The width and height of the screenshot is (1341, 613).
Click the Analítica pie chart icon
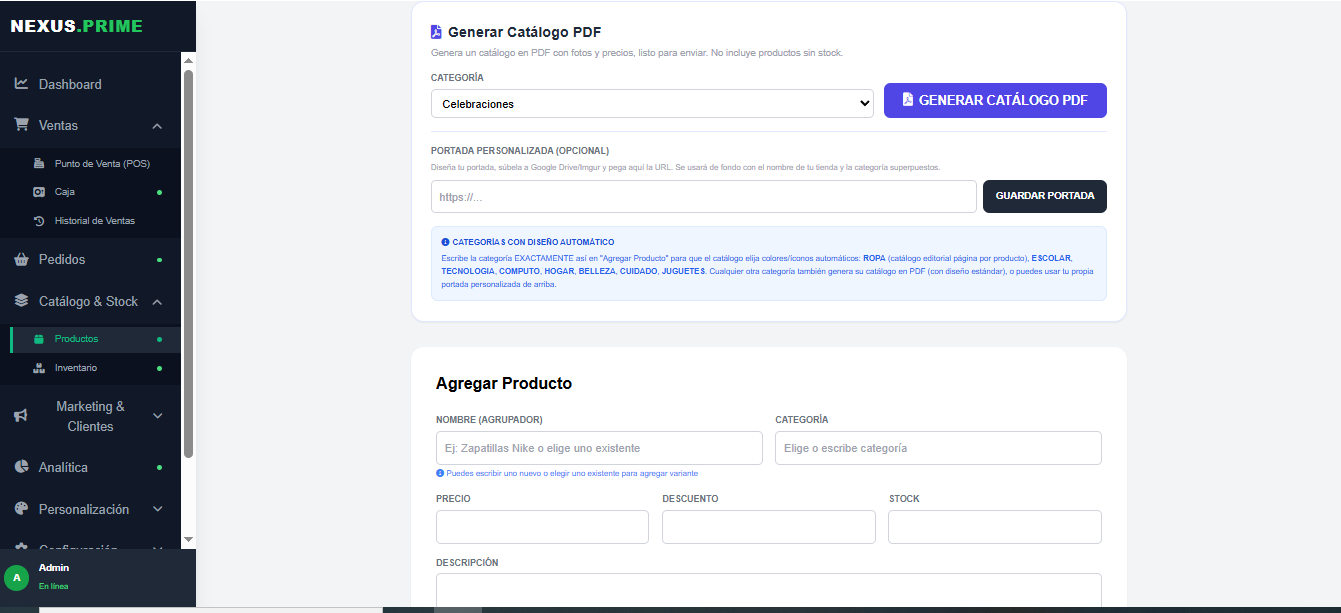click(21, 467)
